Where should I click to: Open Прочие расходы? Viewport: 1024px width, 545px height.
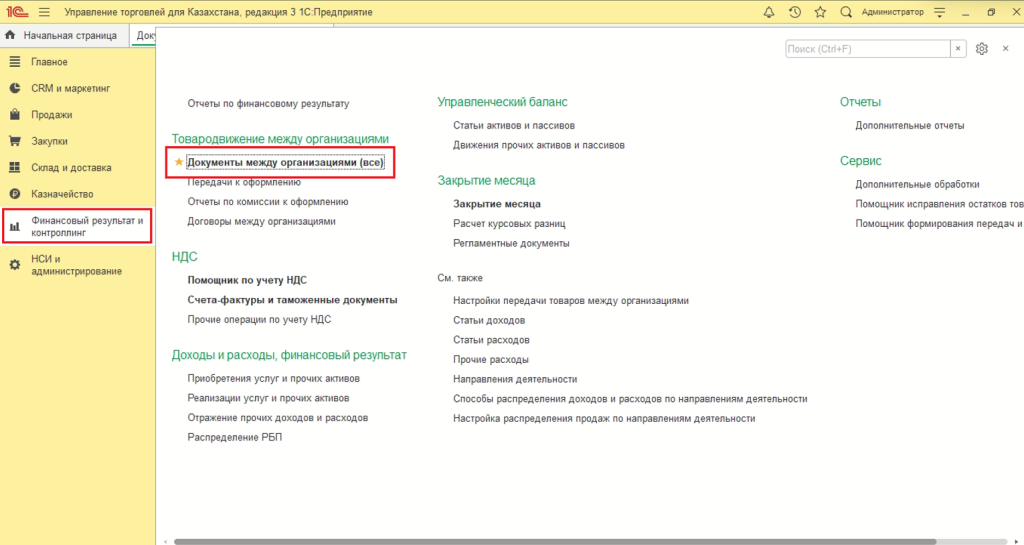(491, 360)
